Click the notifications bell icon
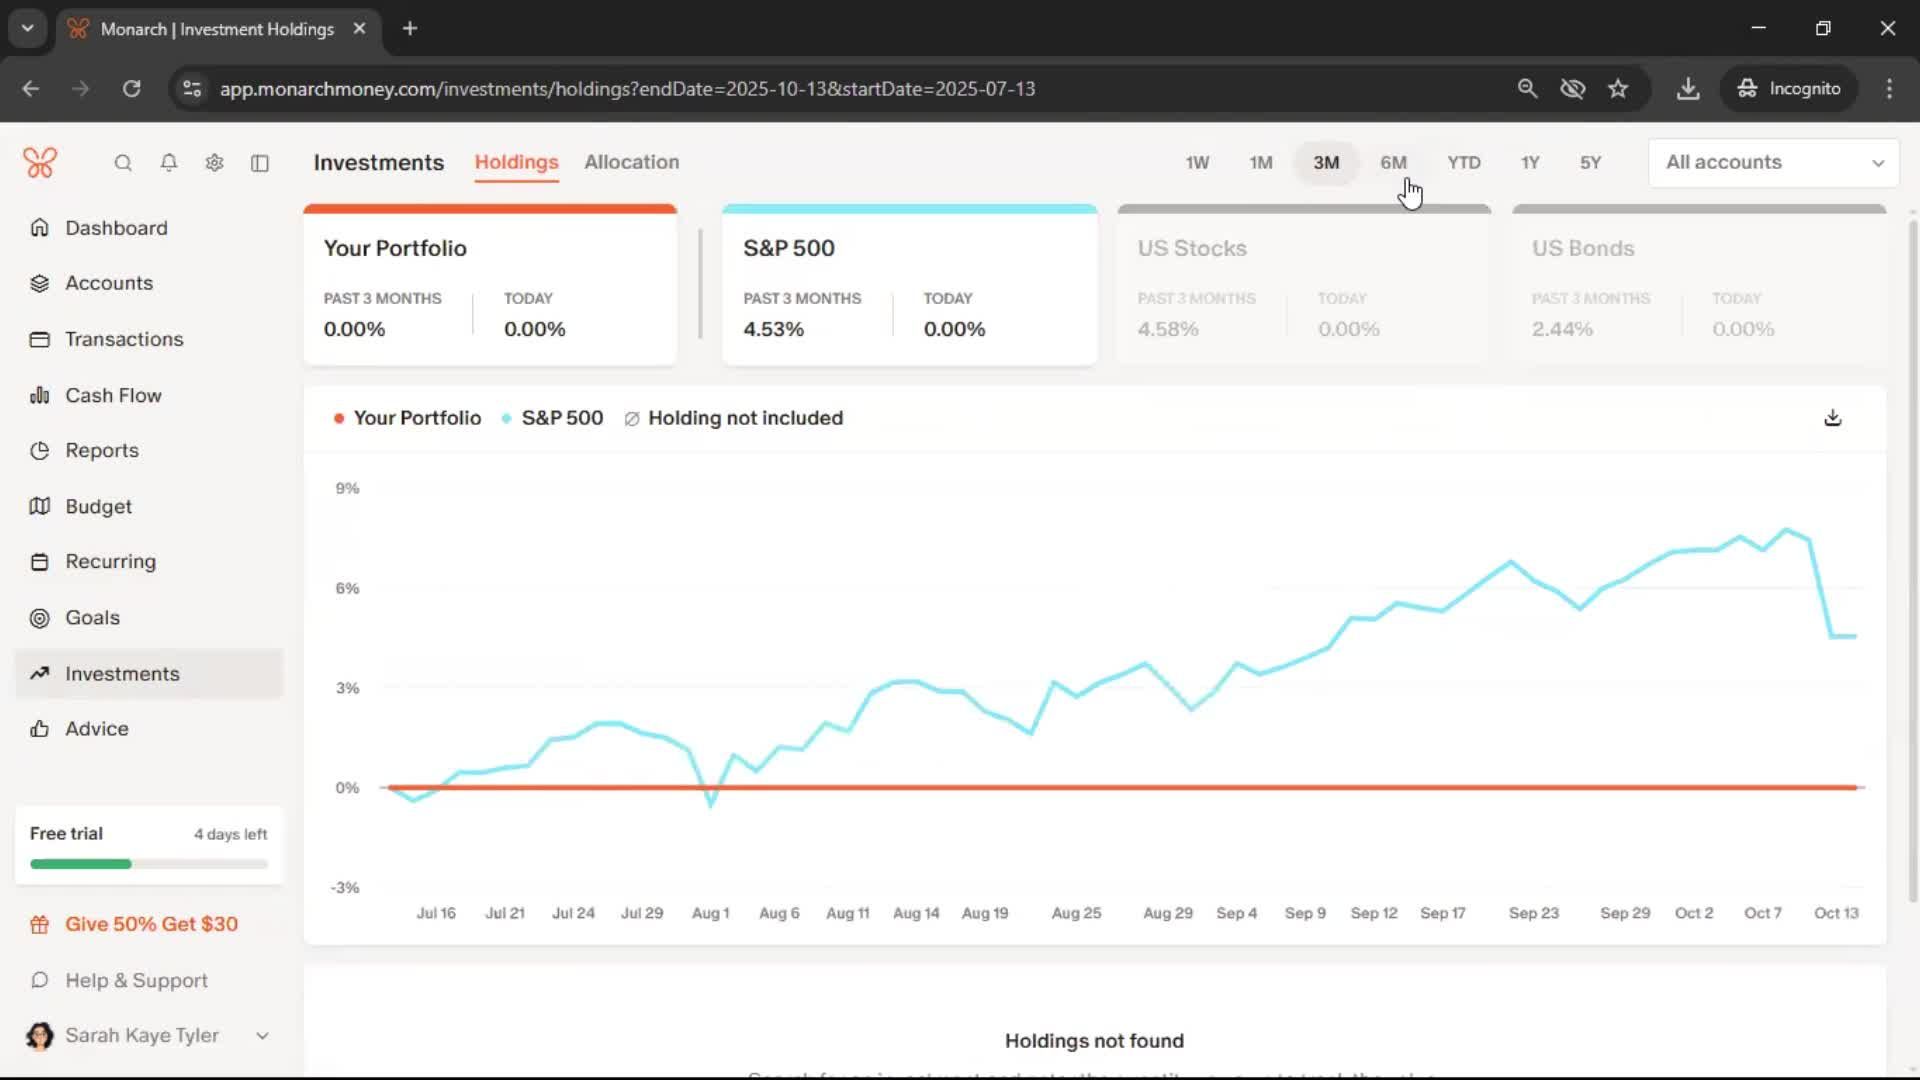The width and height of the screenshot is (1920, 1080). tap(169, 163)
